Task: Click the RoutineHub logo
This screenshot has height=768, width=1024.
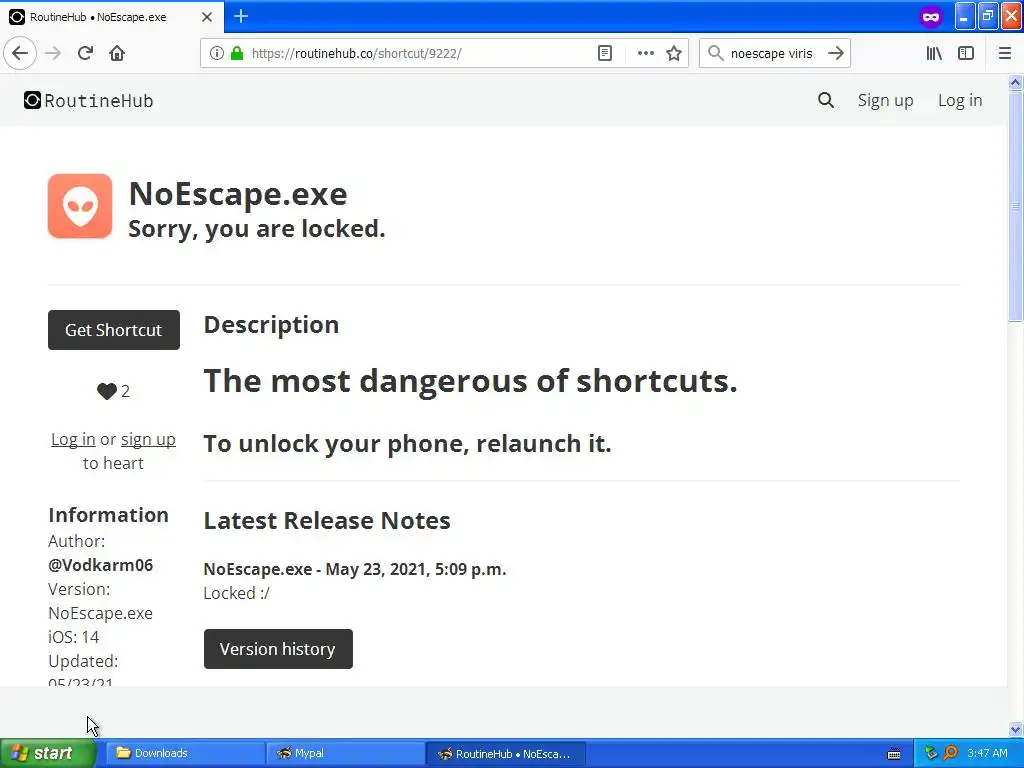Action: 89,101
